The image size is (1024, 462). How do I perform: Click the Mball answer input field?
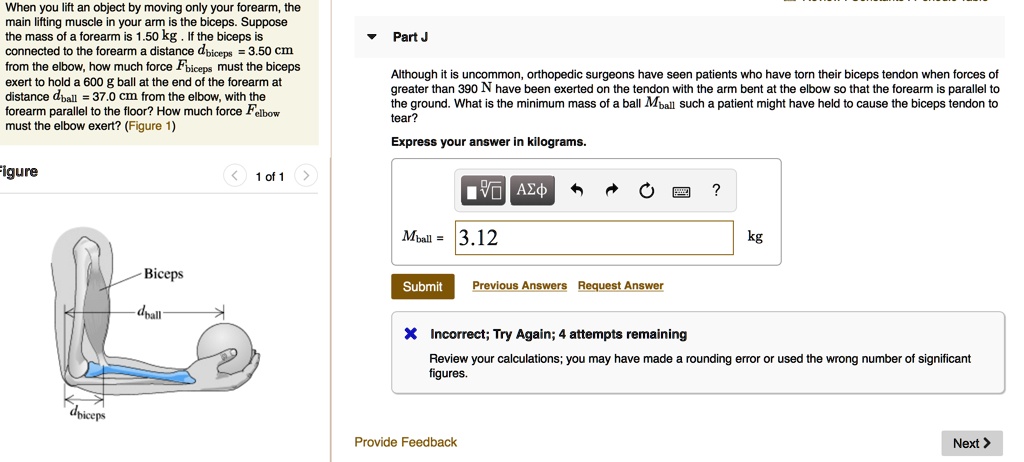594,238
